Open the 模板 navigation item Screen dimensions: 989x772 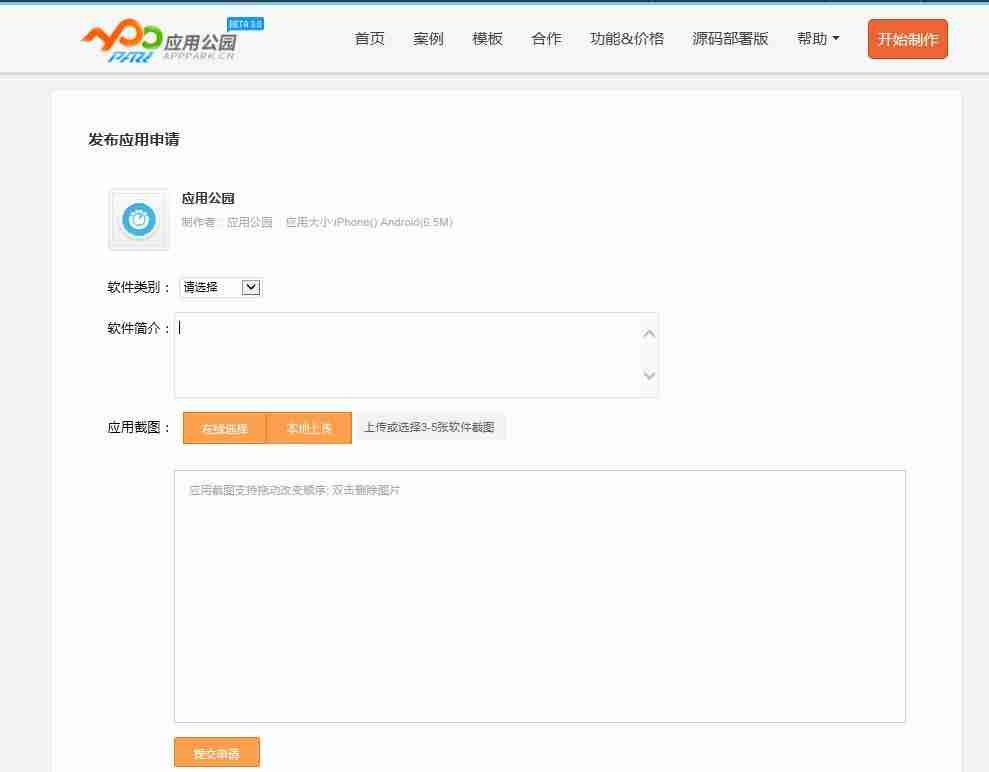click(487, 39)
